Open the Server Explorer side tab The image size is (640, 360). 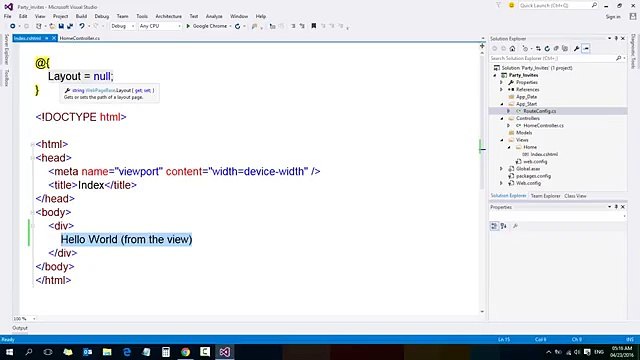click(7, 49)
